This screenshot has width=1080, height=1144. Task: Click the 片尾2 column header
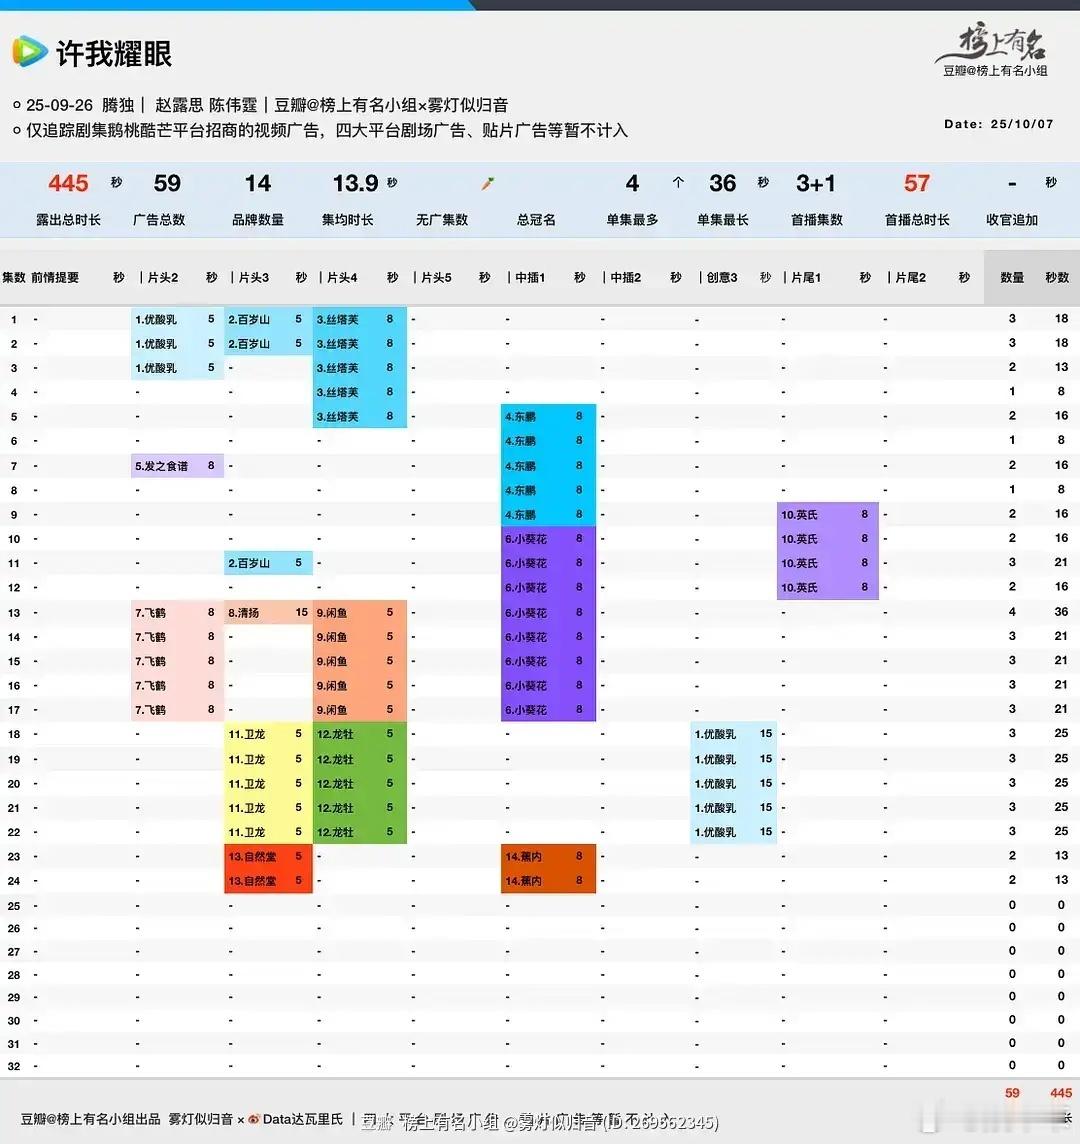click(x=910, y=278)
